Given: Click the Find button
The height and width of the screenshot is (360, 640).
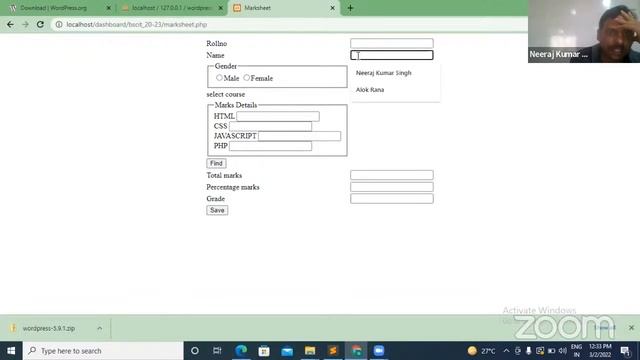Looking at the screenshot, I should [x=216, y=163].
